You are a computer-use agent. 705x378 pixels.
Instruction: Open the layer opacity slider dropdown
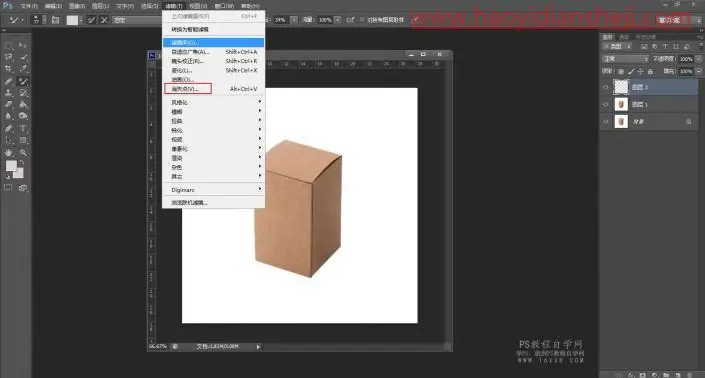tap(699, 59)
